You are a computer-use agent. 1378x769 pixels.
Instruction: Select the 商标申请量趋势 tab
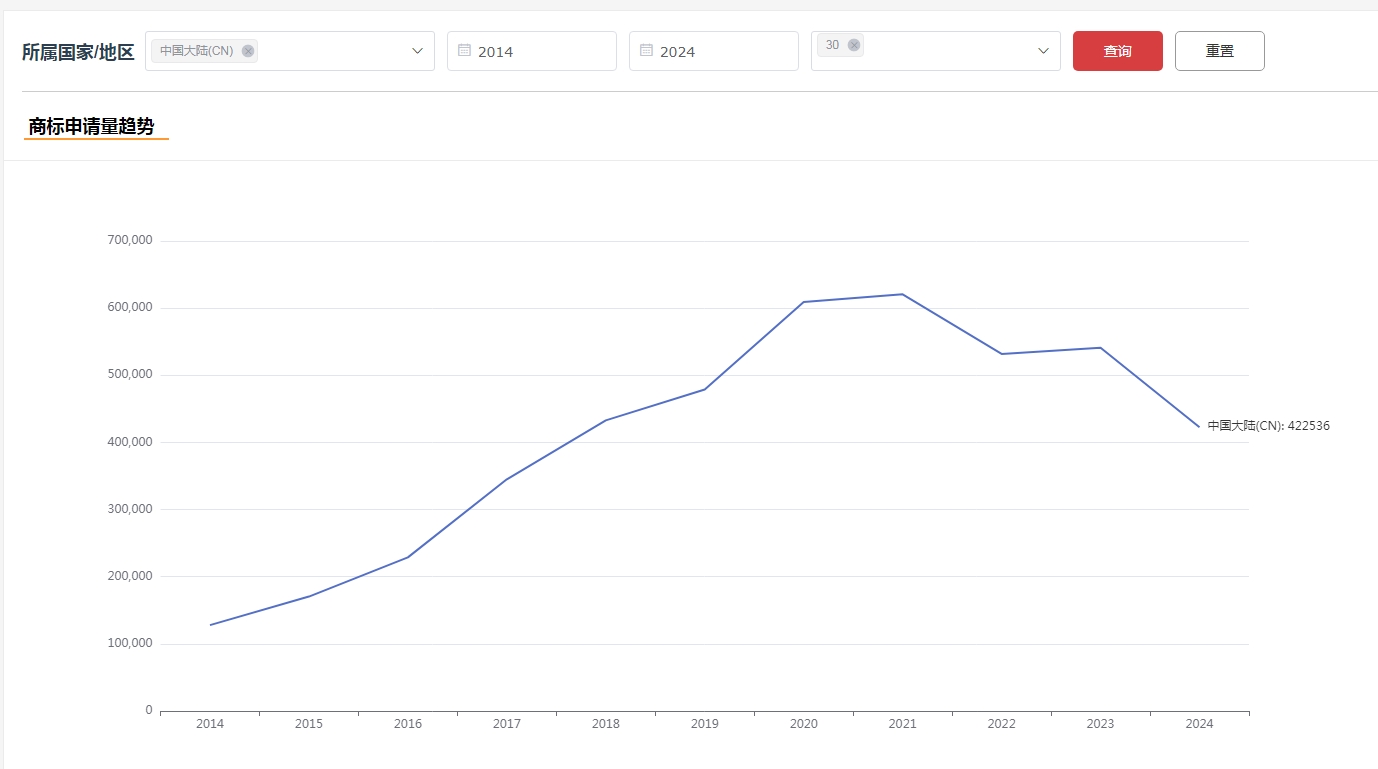tap(92, 126)
